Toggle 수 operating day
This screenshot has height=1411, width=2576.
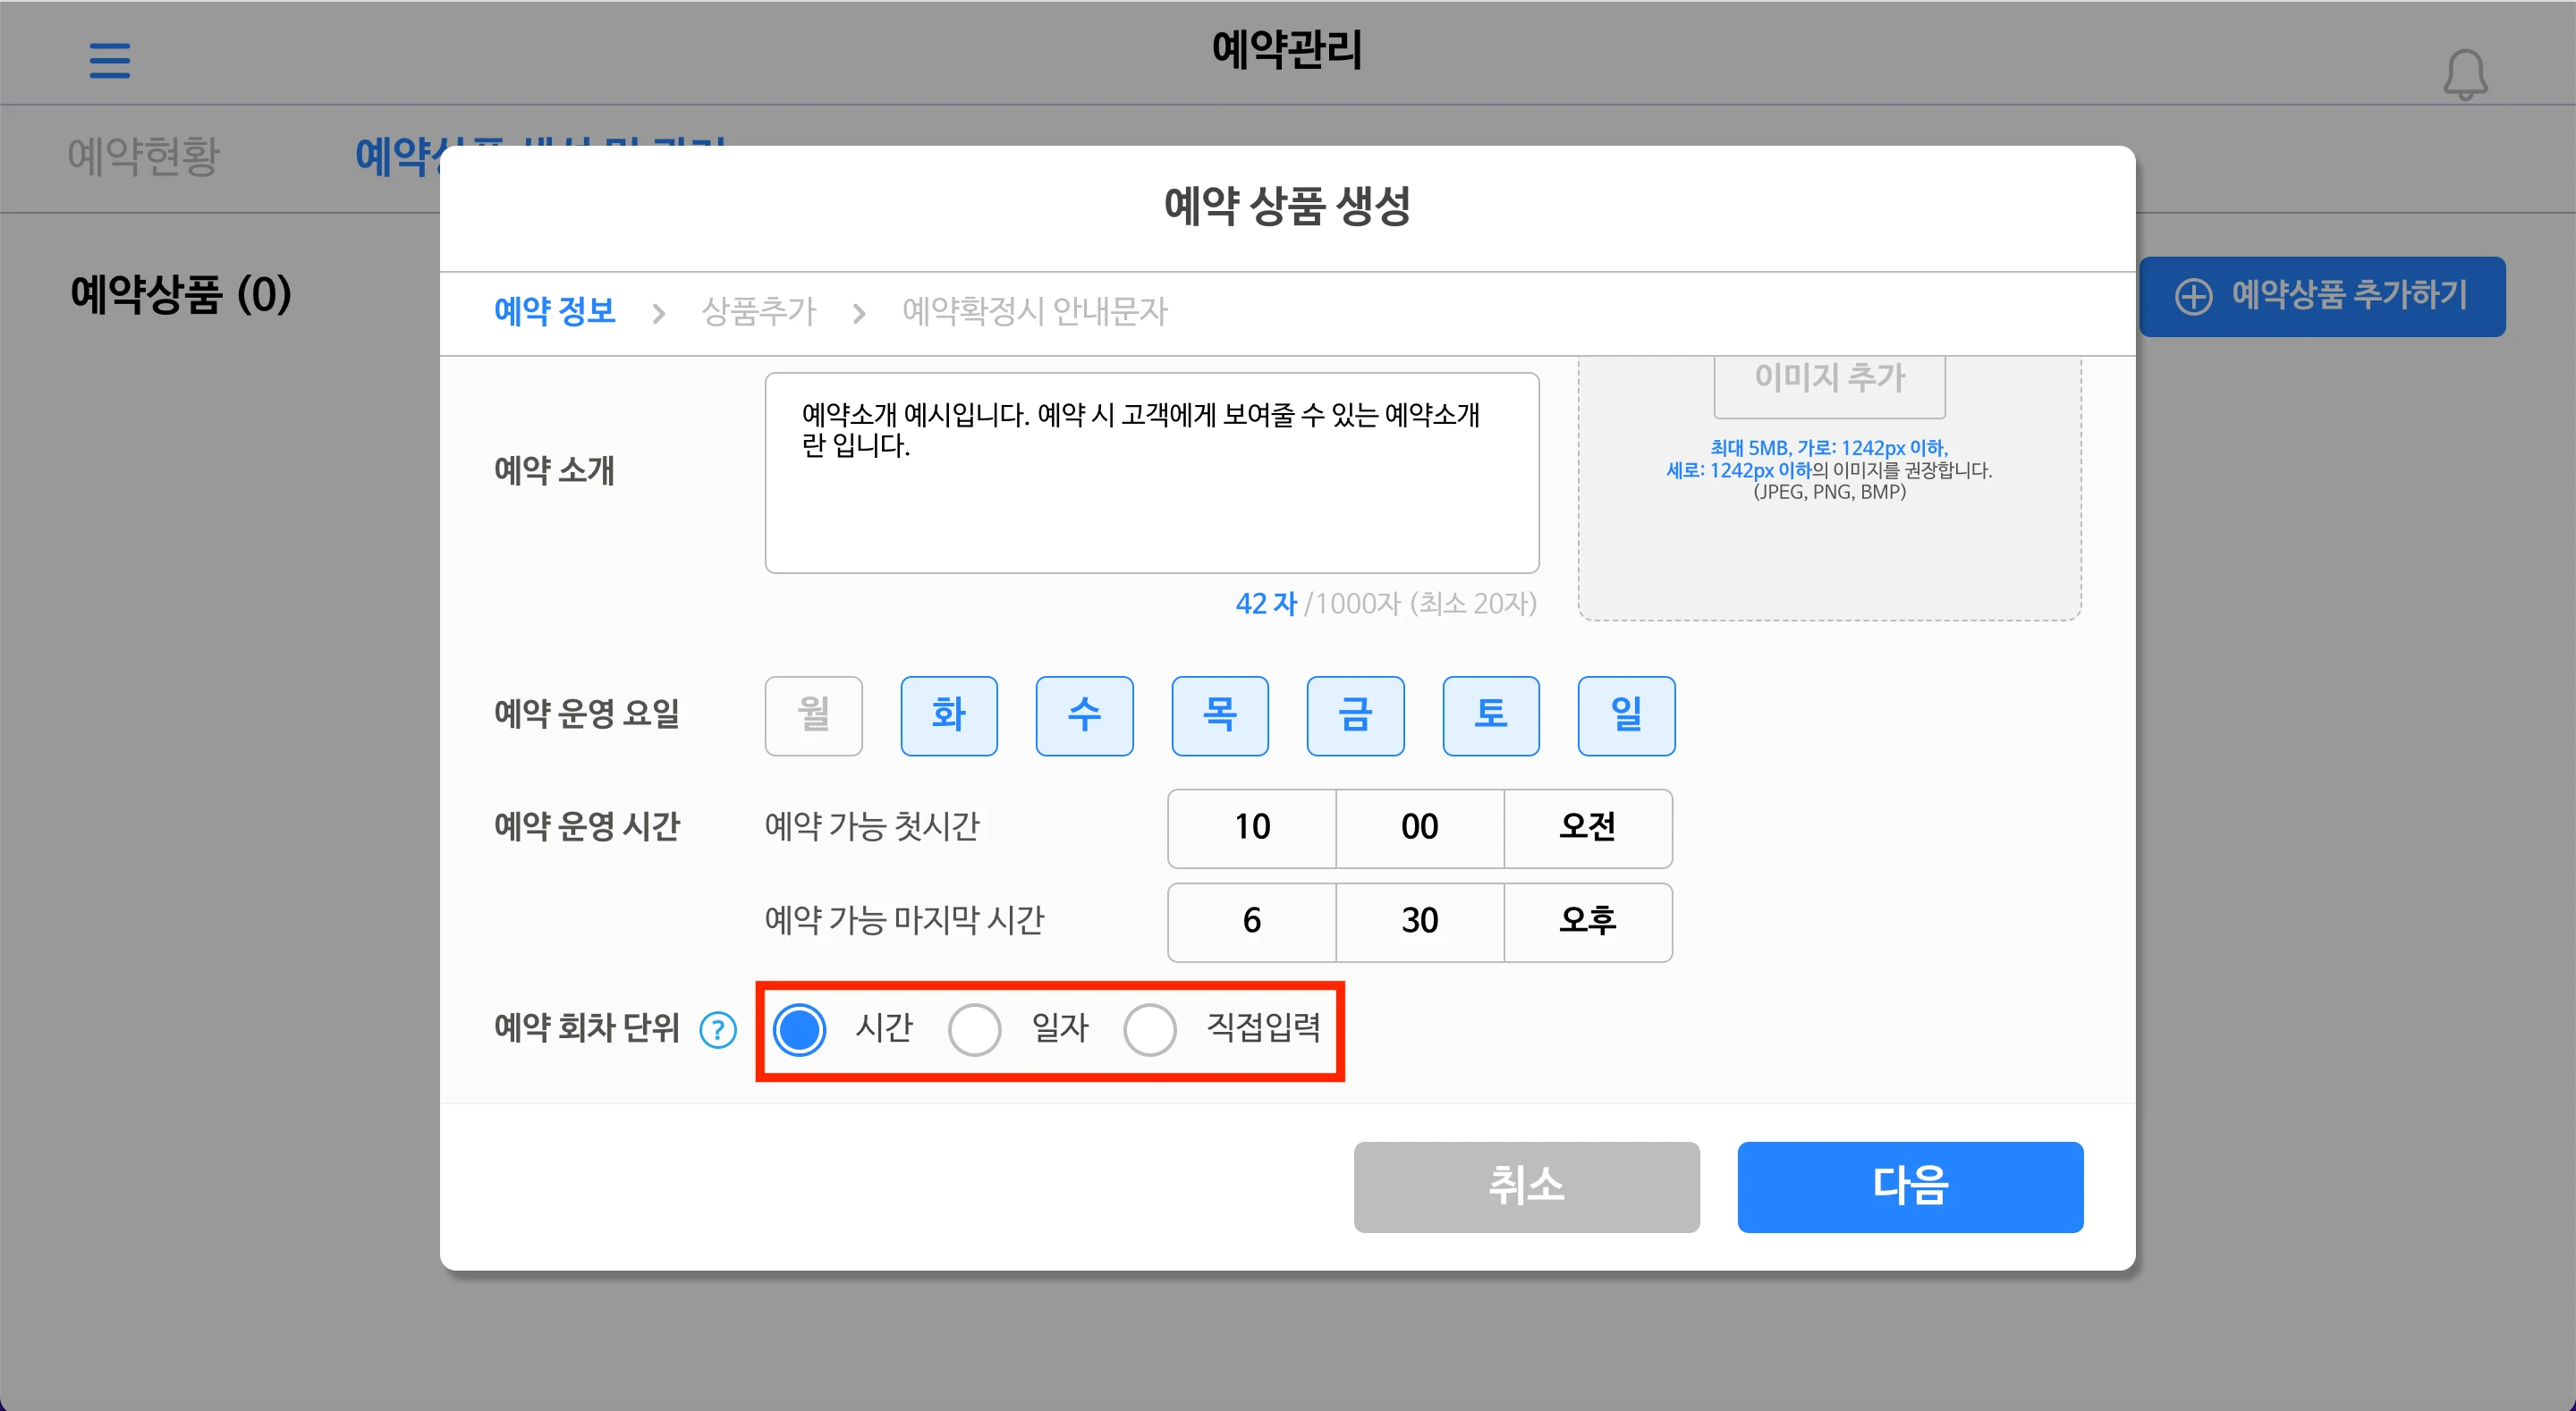point(1085,715)
